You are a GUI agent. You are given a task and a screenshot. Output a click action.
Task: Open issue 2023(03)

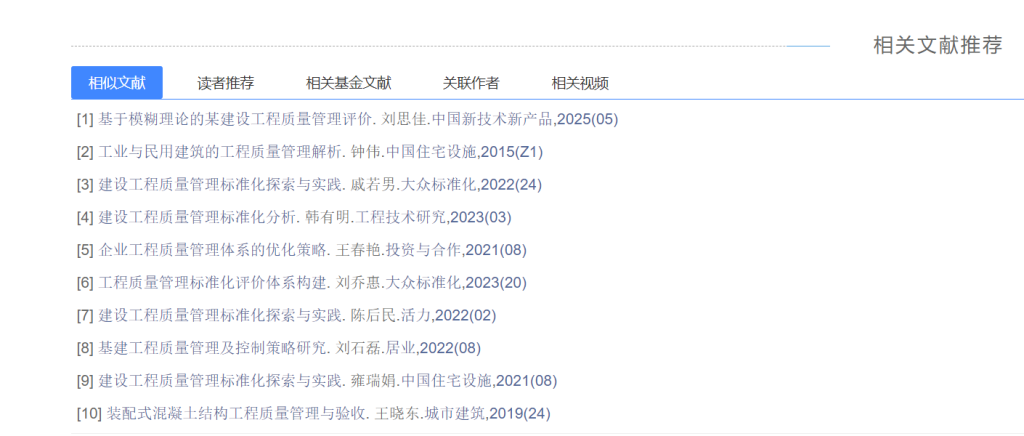(481, 217)
